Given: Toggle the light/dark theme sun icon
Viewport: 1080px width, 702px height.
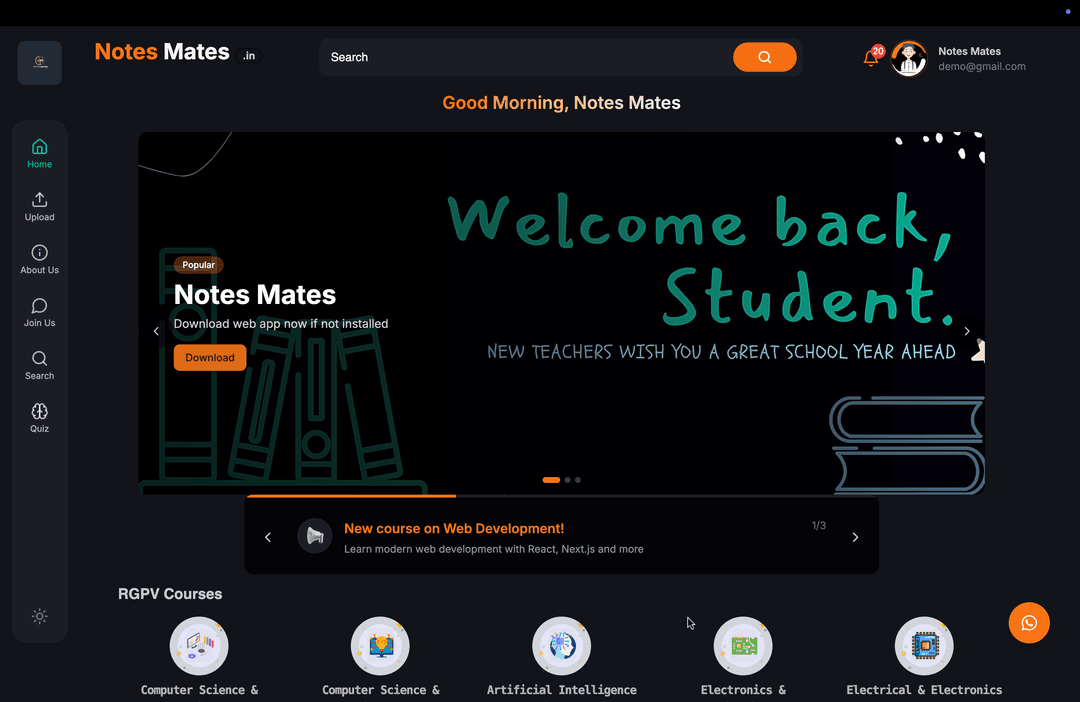Looking at the screenshot, I should (x=40, y=616).
